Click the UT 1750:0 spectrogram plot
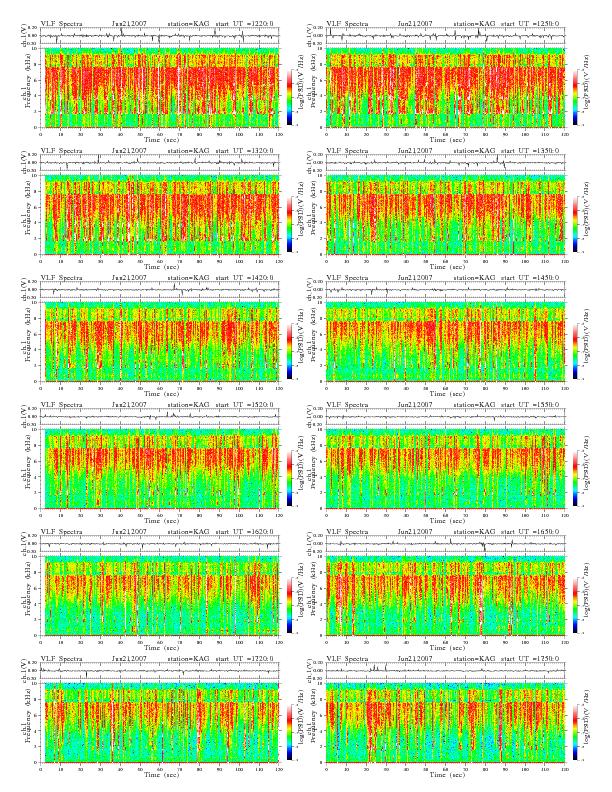 445,723
